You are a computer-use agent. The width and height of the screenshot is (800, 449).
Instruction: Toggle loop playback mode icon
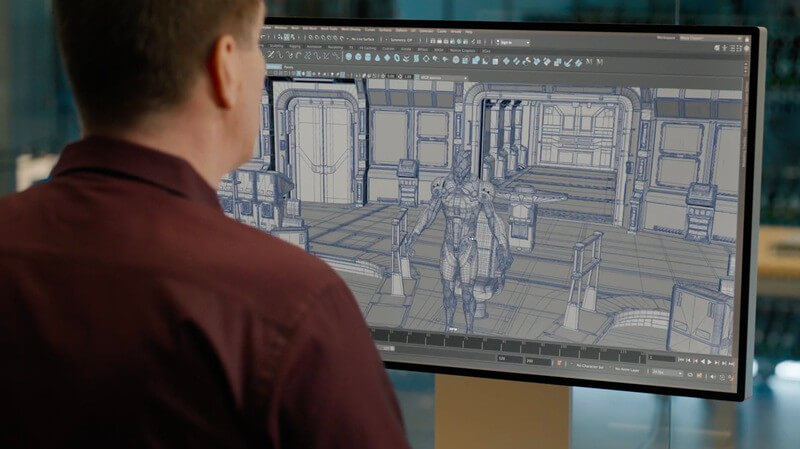(690, 375)
